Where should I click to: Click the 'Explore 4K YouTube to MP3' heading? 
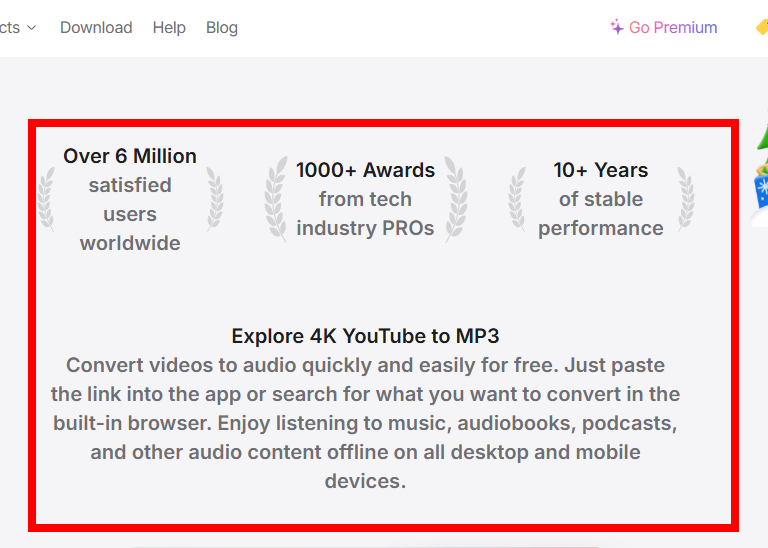[365, 336]
